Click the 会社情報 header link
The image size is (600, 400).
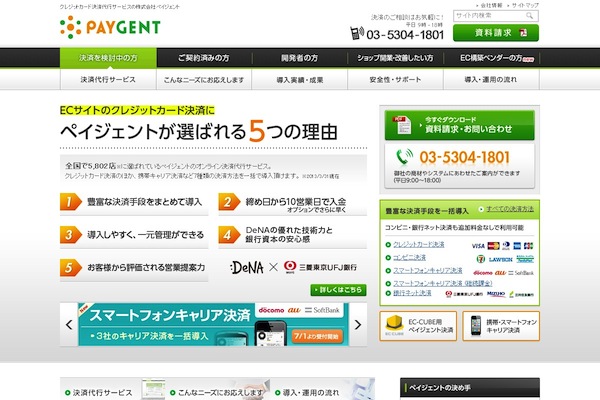click(491, 5)
